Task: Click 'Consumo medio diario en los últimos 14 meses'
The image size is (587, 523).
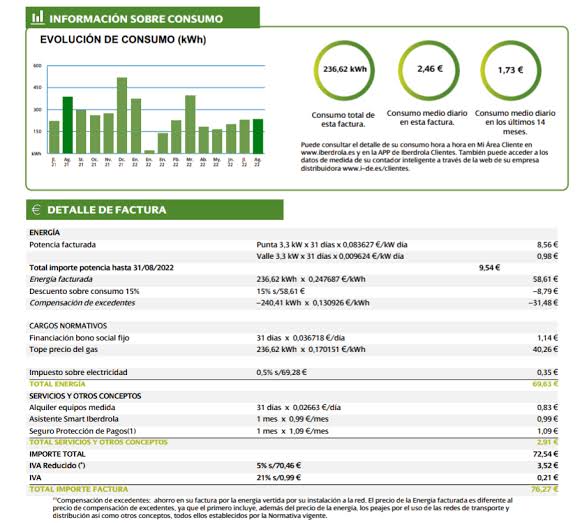Action: click(x=515, y=122)
